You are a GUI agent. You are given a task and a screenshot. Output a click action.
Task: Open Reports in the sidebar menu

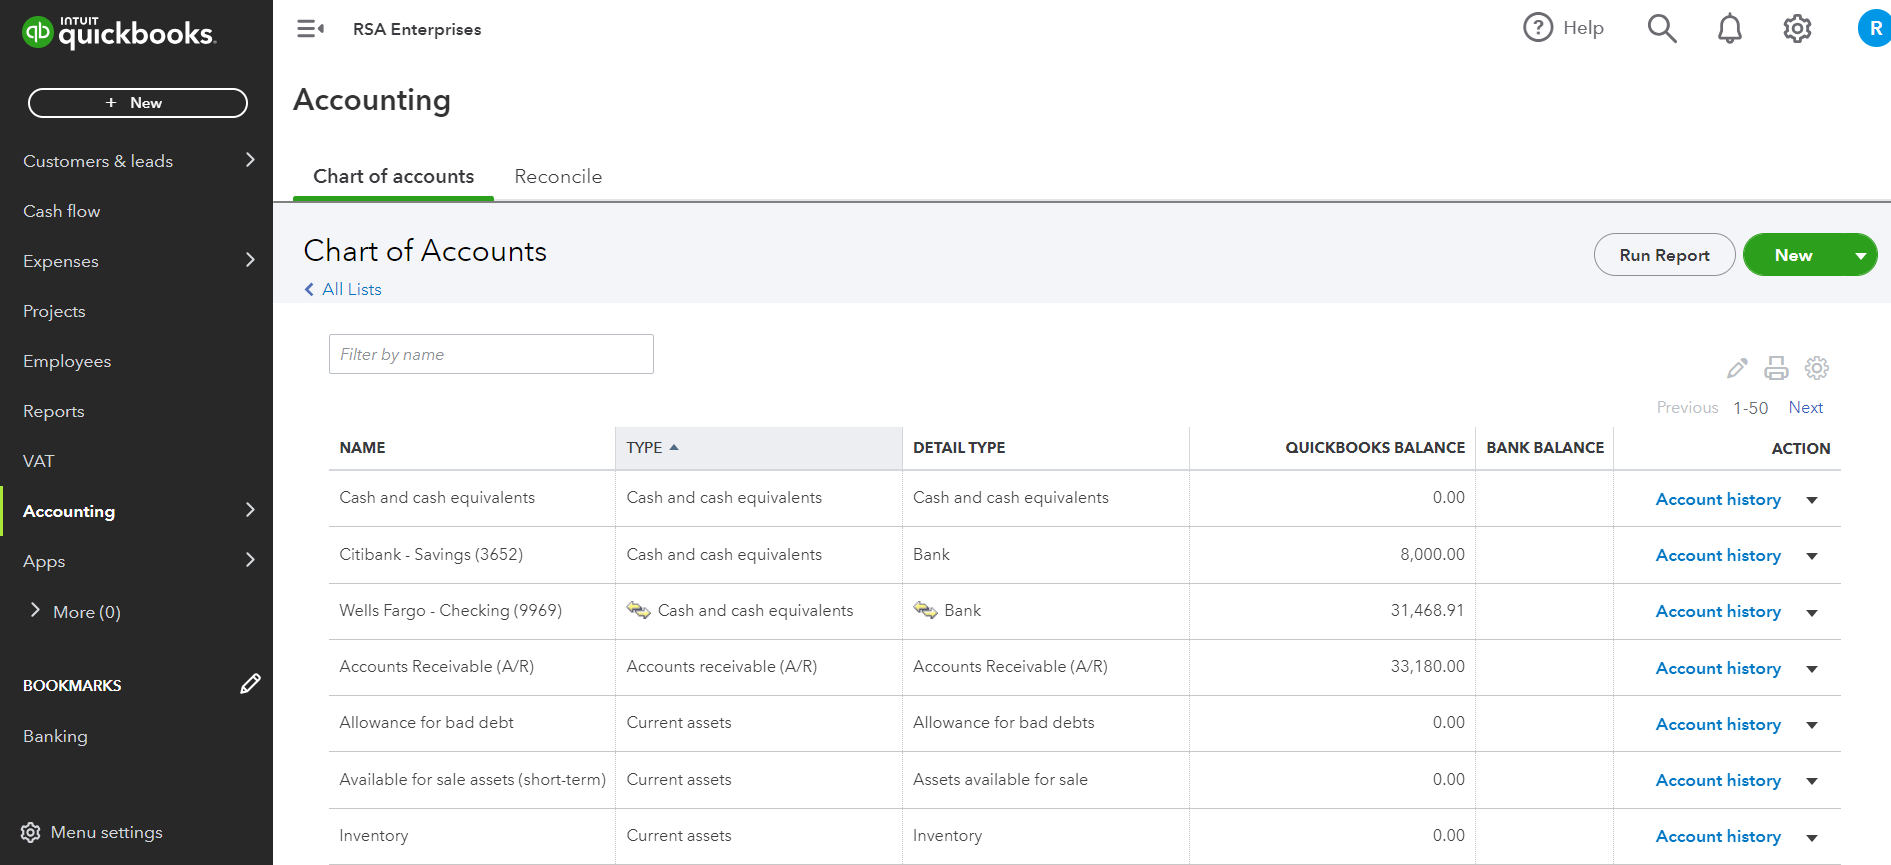54,411
